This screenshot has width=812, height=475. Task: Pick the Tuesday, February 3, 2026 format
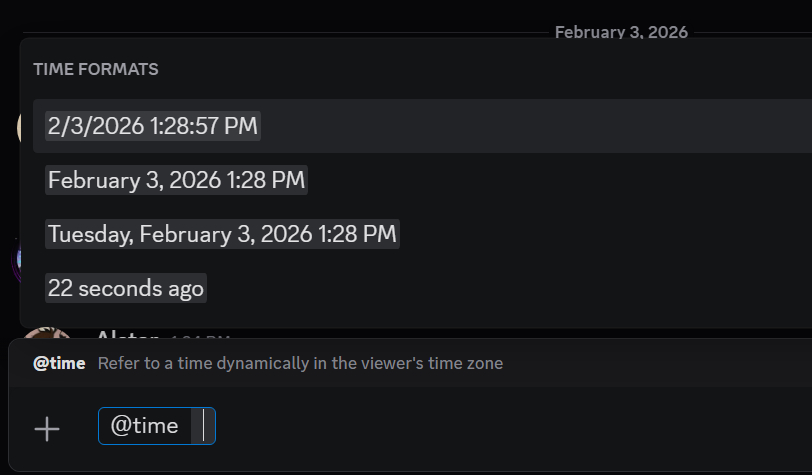(222, 234)
